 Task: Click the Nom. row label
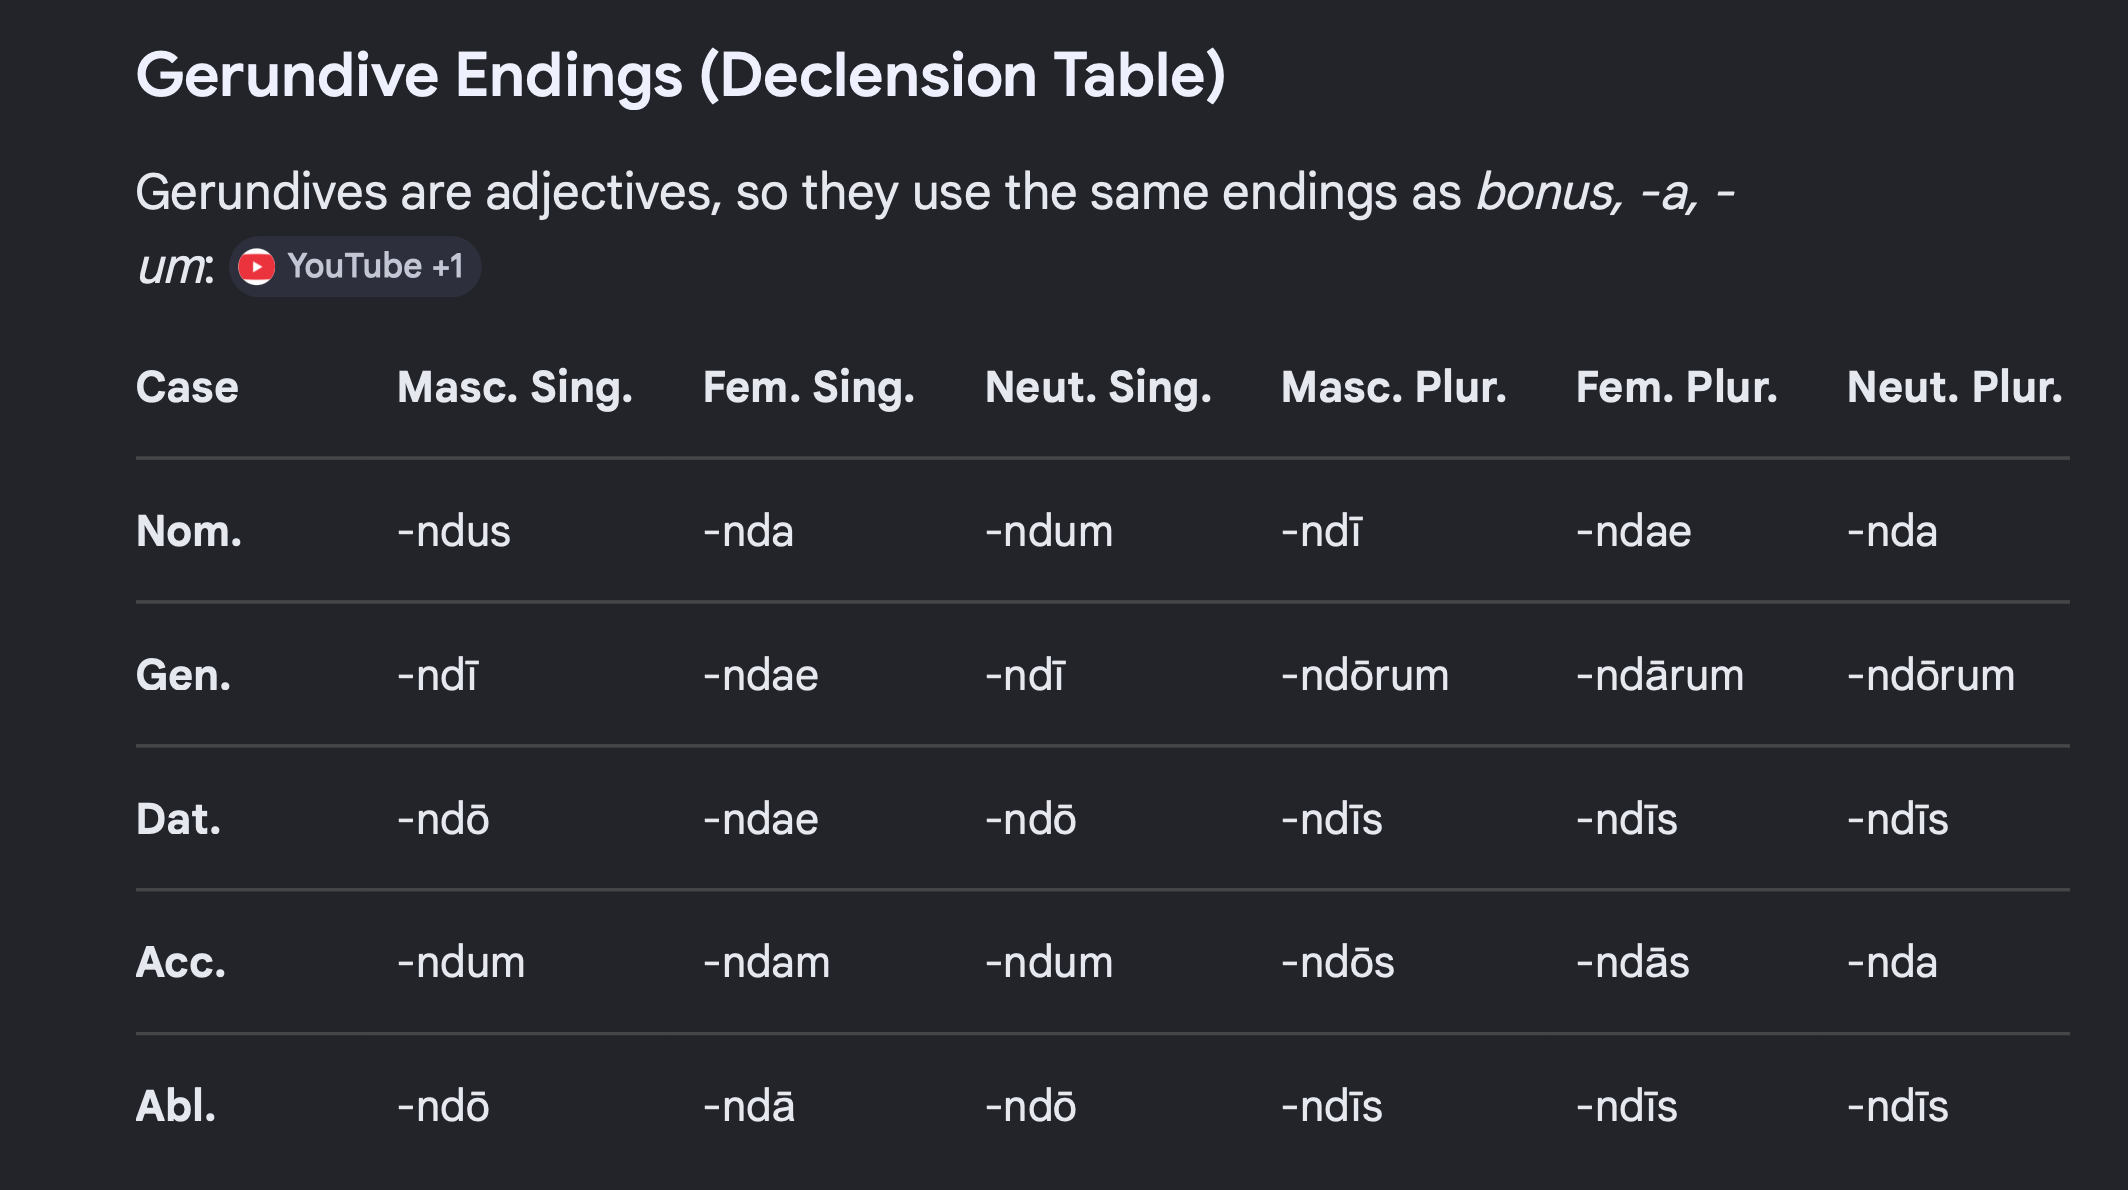point(189,531)
